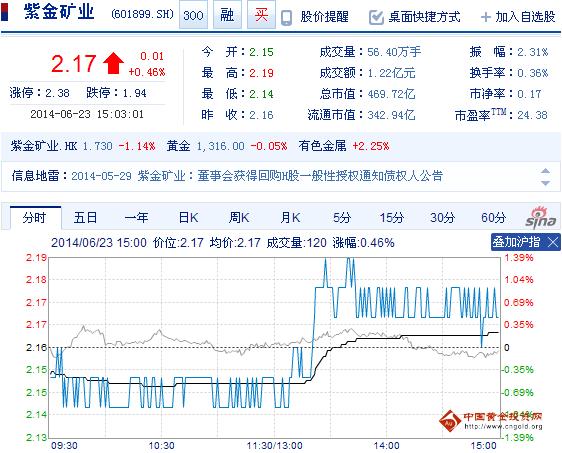Image resolution: width=562 pixels, height=453 pixels.
Task: Click the 11:30/13:00 time axis label
Action: [x=275, y=445]
